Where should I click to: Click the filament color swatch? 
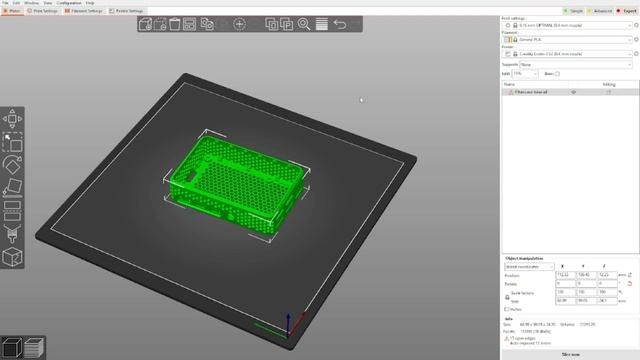[x=507, y=40]
